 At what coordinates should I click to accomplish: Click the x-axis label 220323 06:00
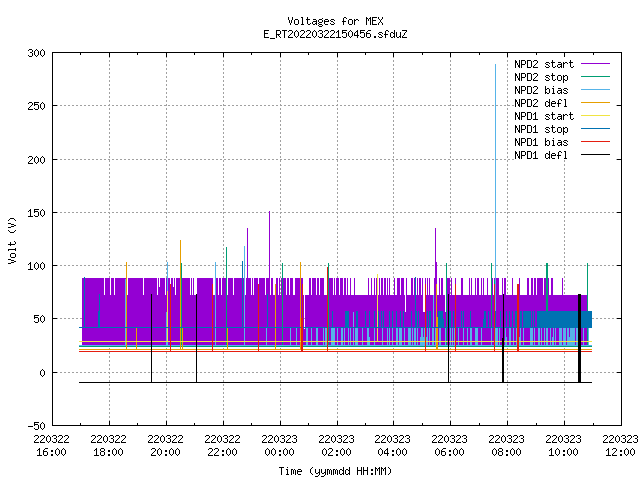tap(449, 446)
